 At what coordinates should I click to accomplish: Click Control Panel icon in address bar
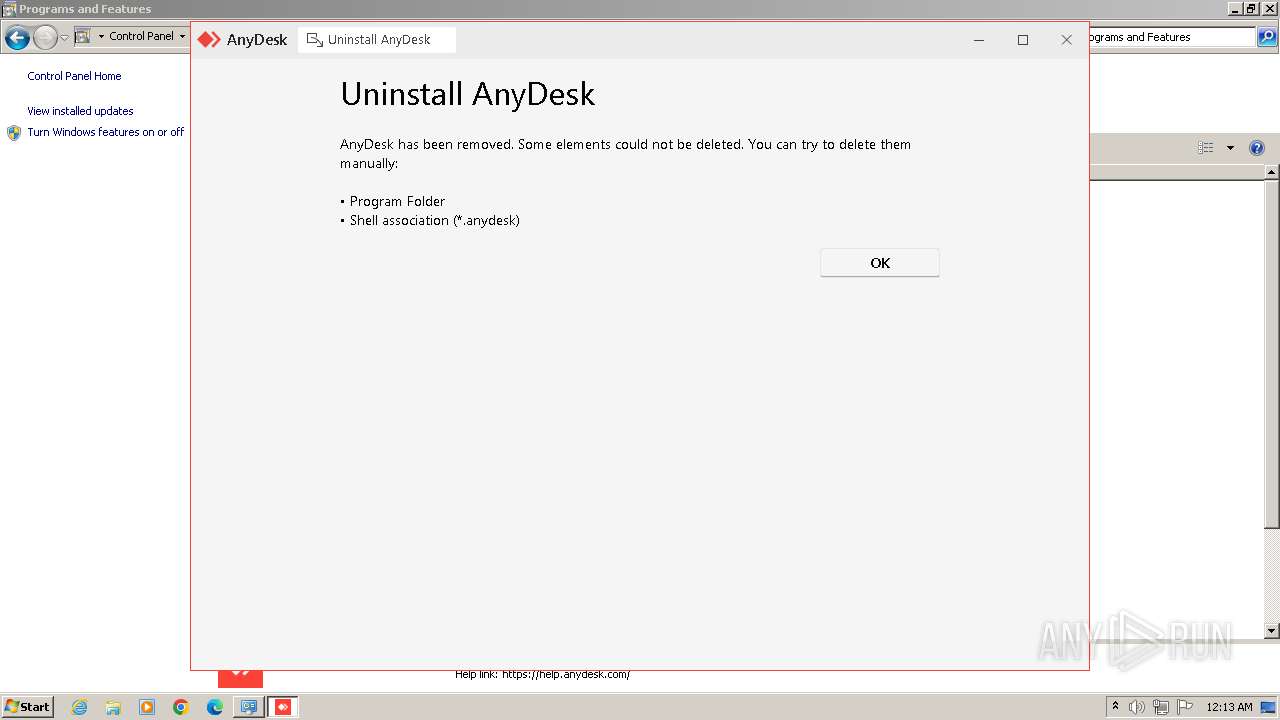[x=82, y=36]
